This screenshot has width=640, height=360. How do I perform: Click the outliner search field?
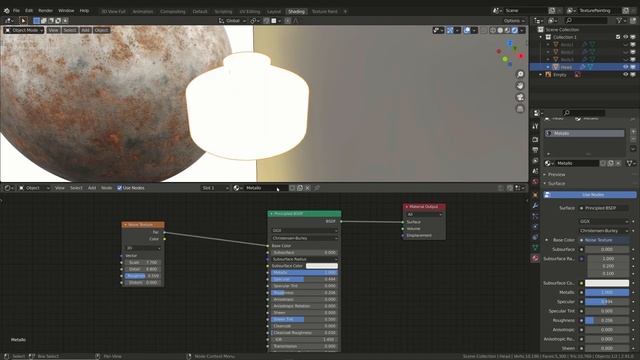tap(587, 20)
